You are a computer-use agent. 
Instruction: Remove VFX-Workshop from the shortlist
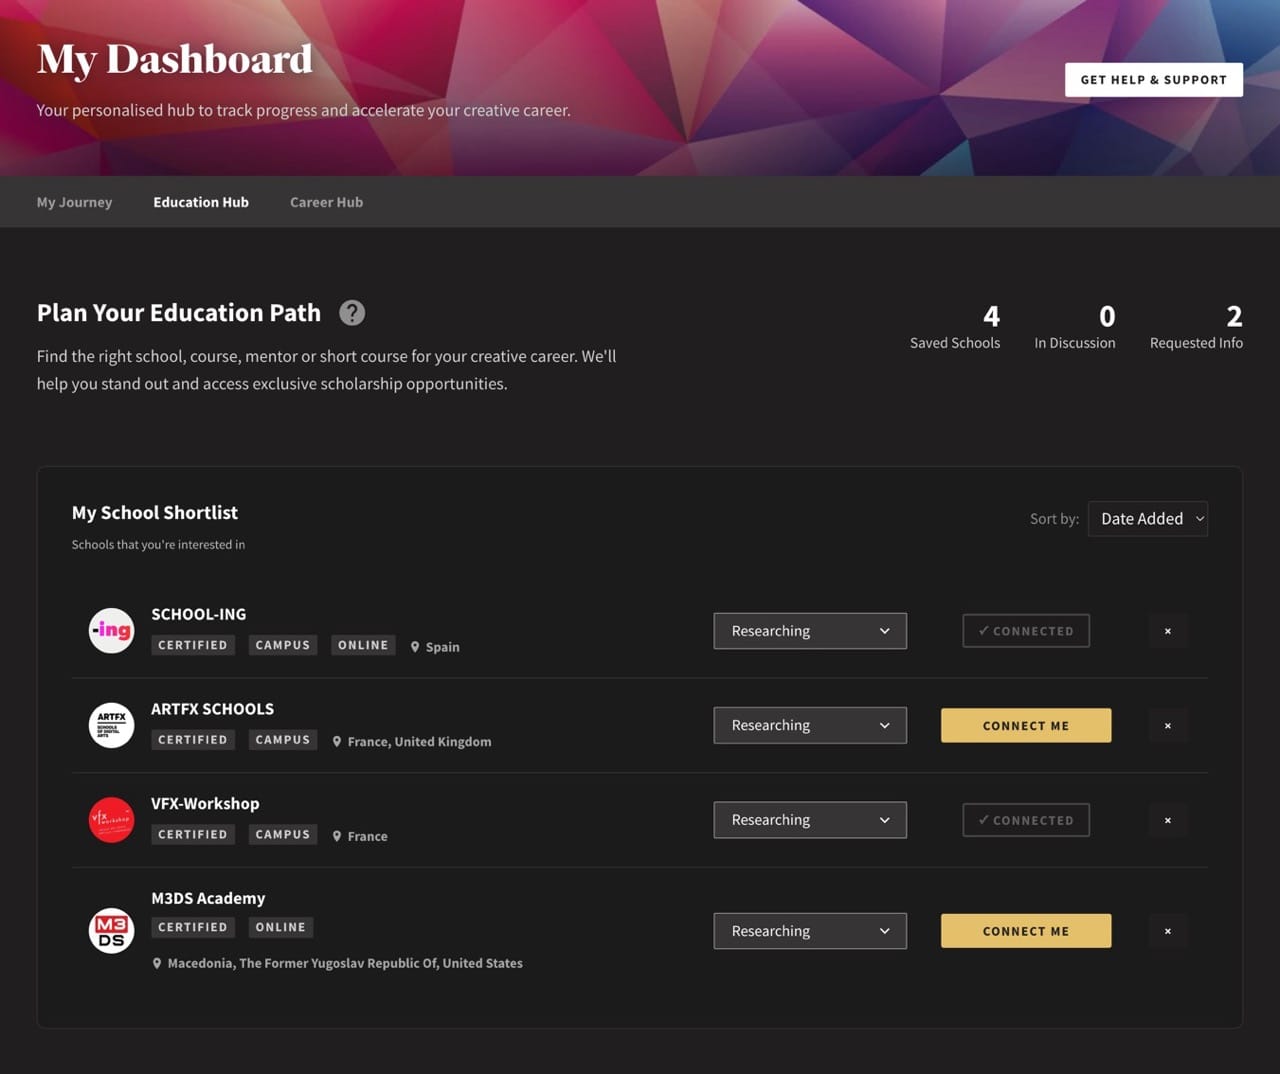1167,820
